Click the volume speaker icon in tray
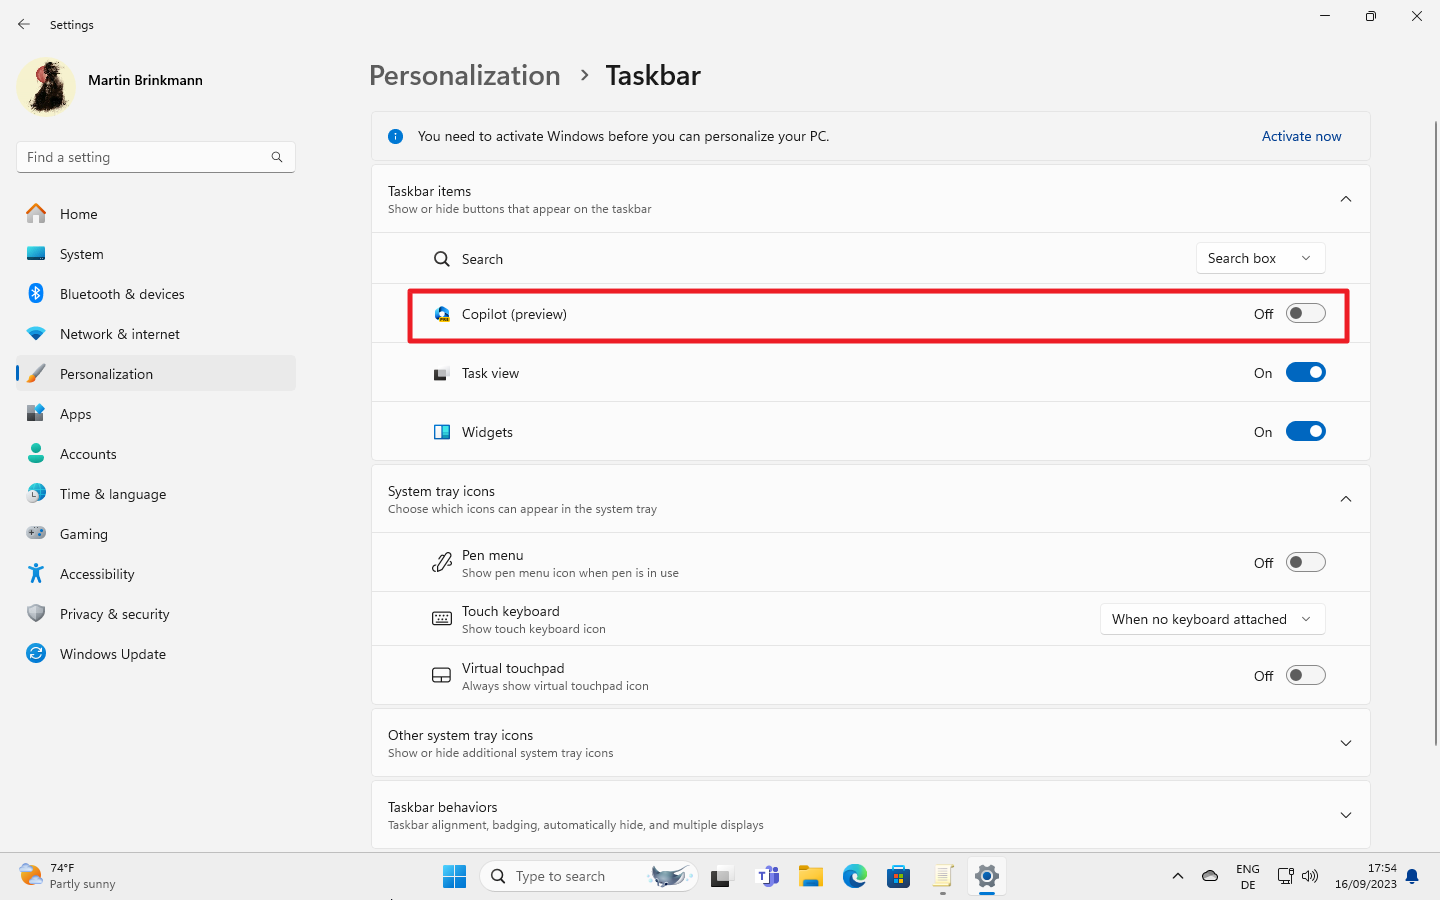Viewport: 1440px width, 900px height. coord(1310,877)
